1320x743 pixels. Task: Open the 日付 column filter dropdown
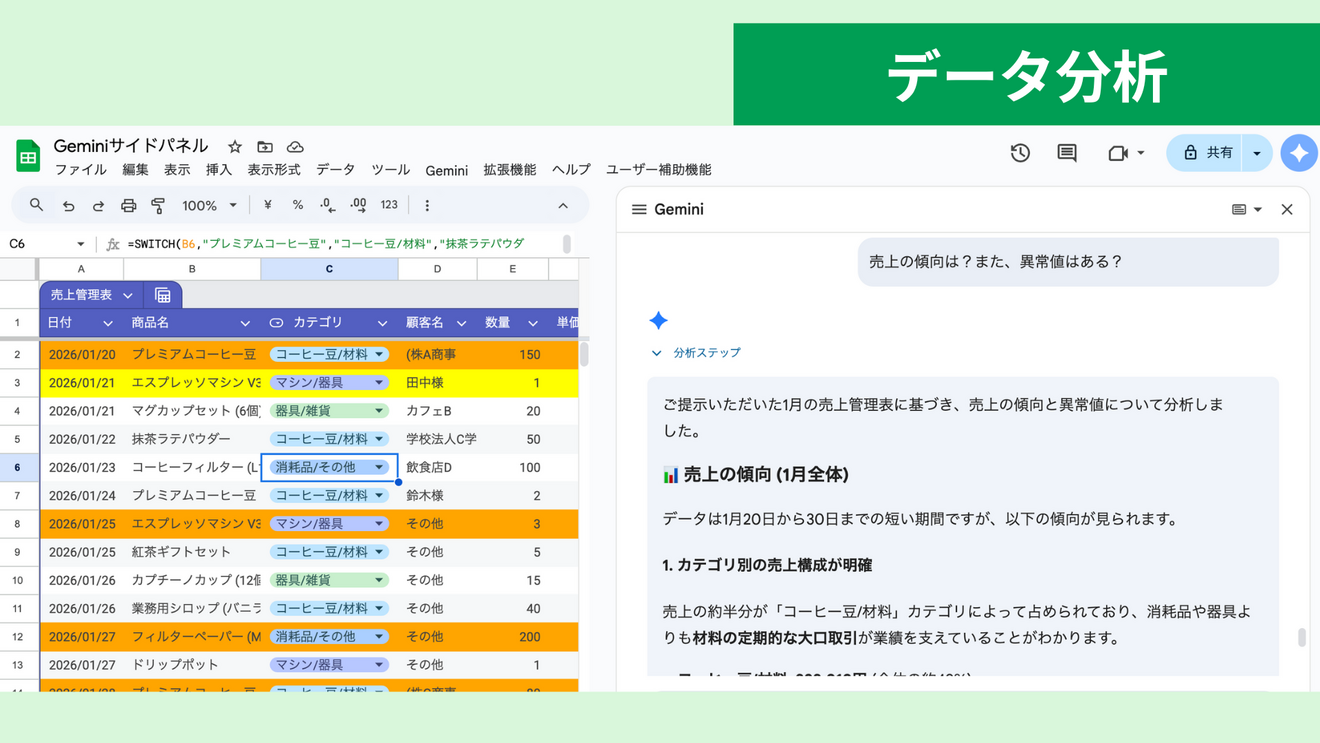107,323
